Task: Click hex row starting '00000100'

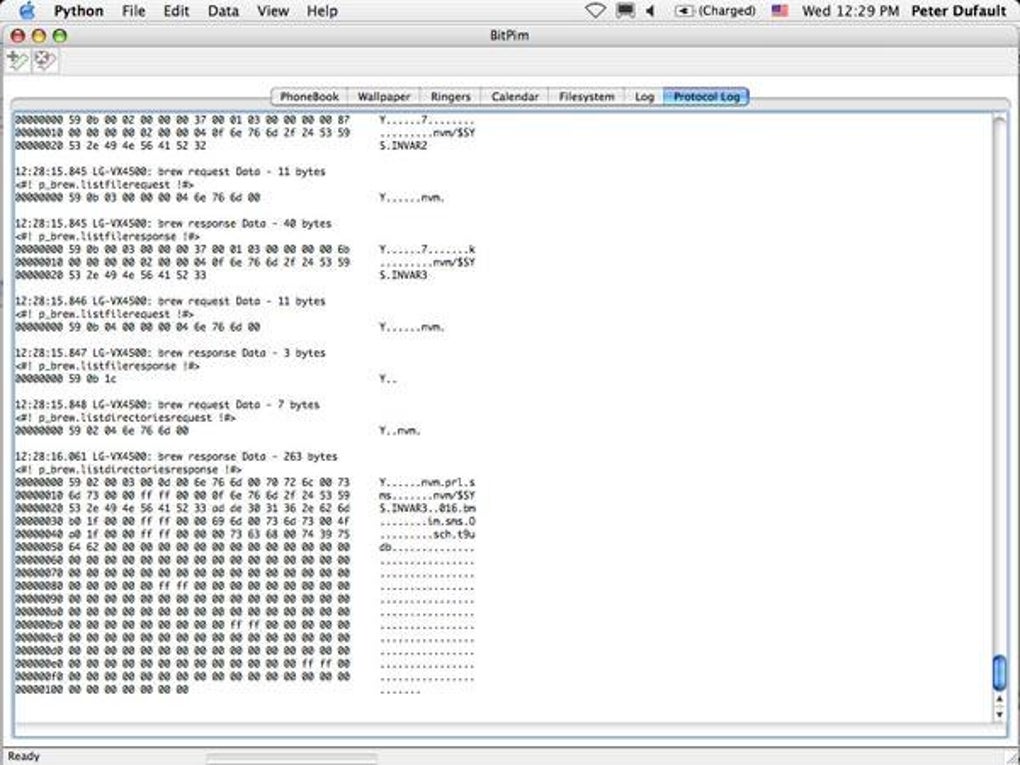Action: point(101,690)
